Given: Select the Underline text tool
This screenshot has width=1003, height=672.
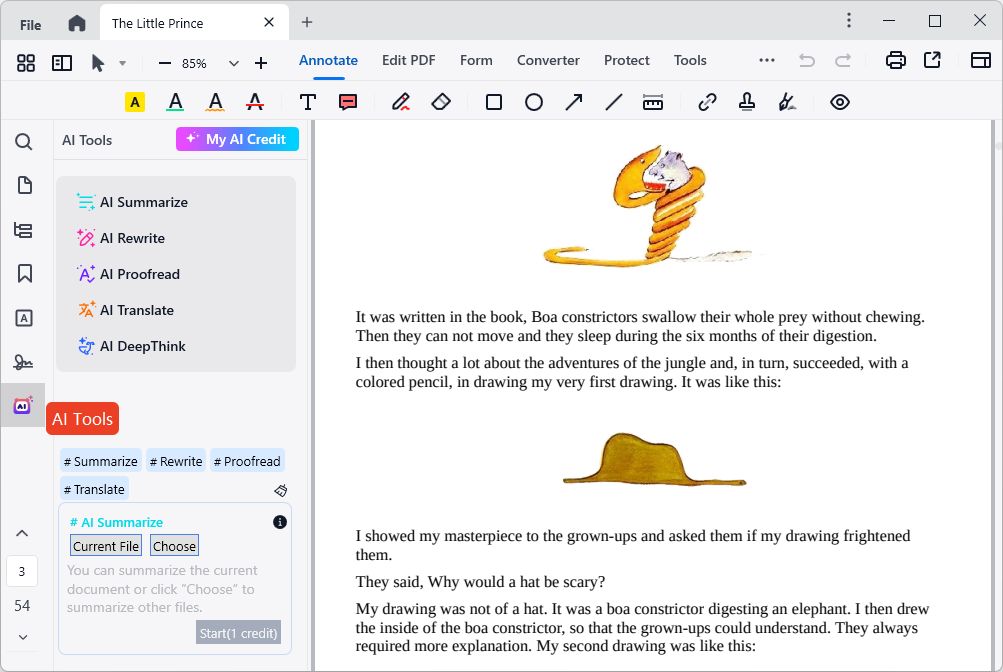Looking at the screenshot, I should coord(174,101).
